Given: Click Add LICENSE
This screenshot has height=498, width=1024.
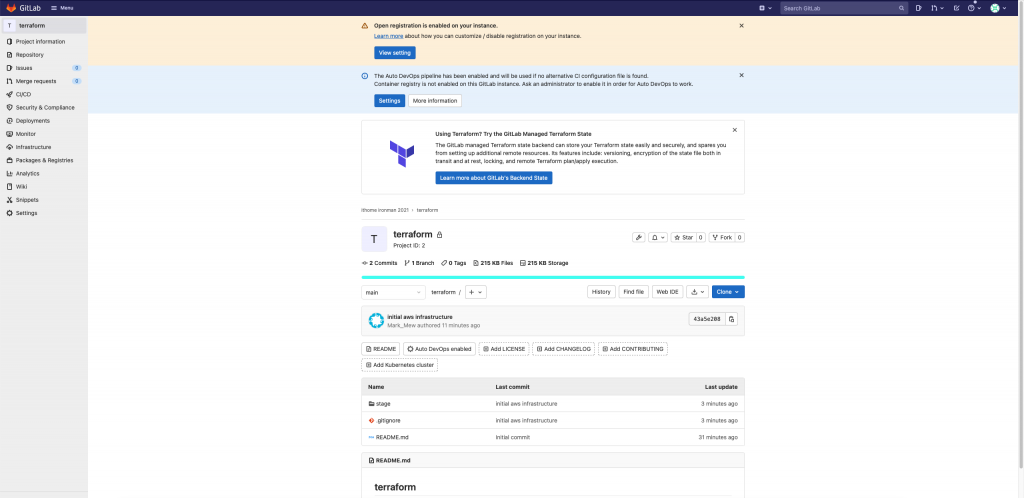Looking at the screenshot, I should click(504, 349).
